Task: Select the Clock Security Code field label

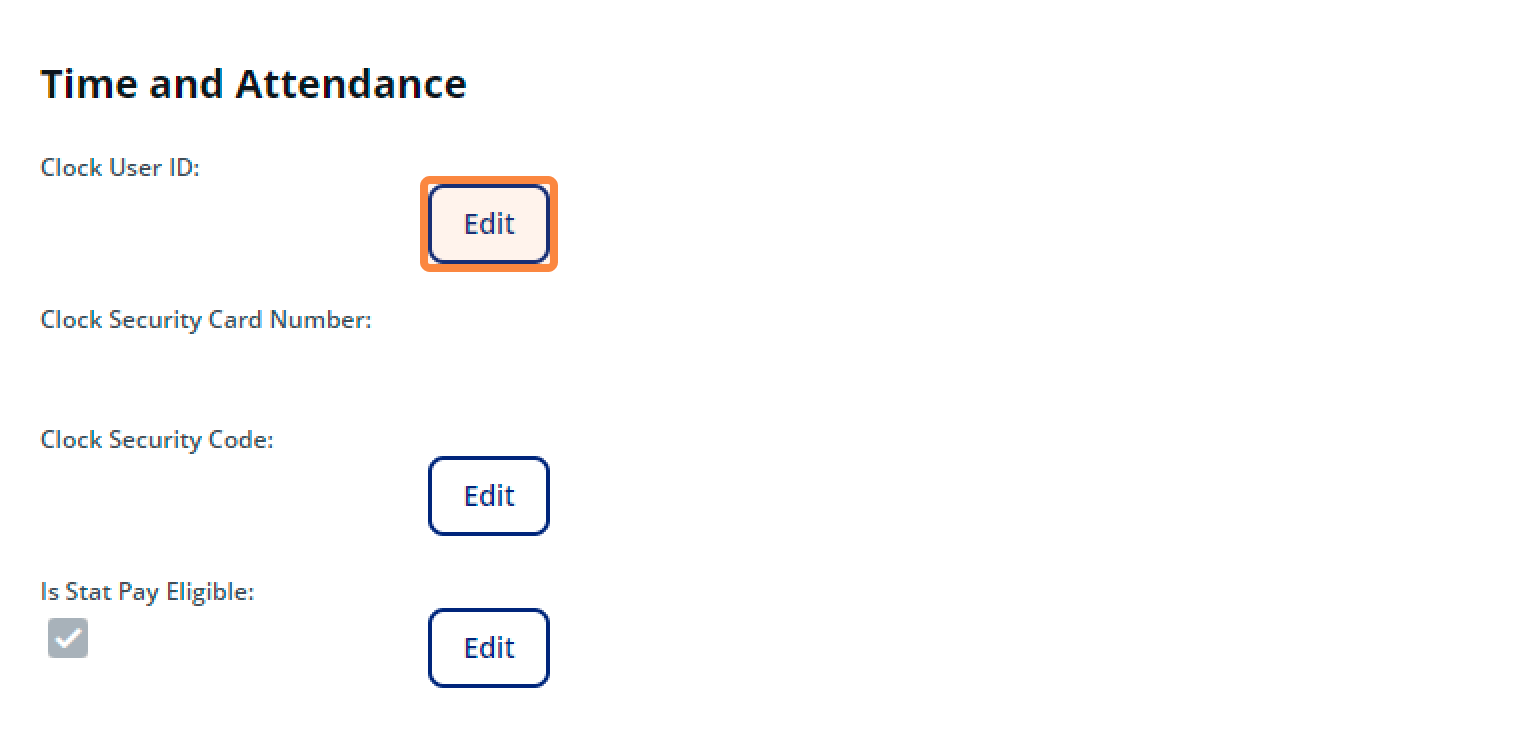Action: 156,439
